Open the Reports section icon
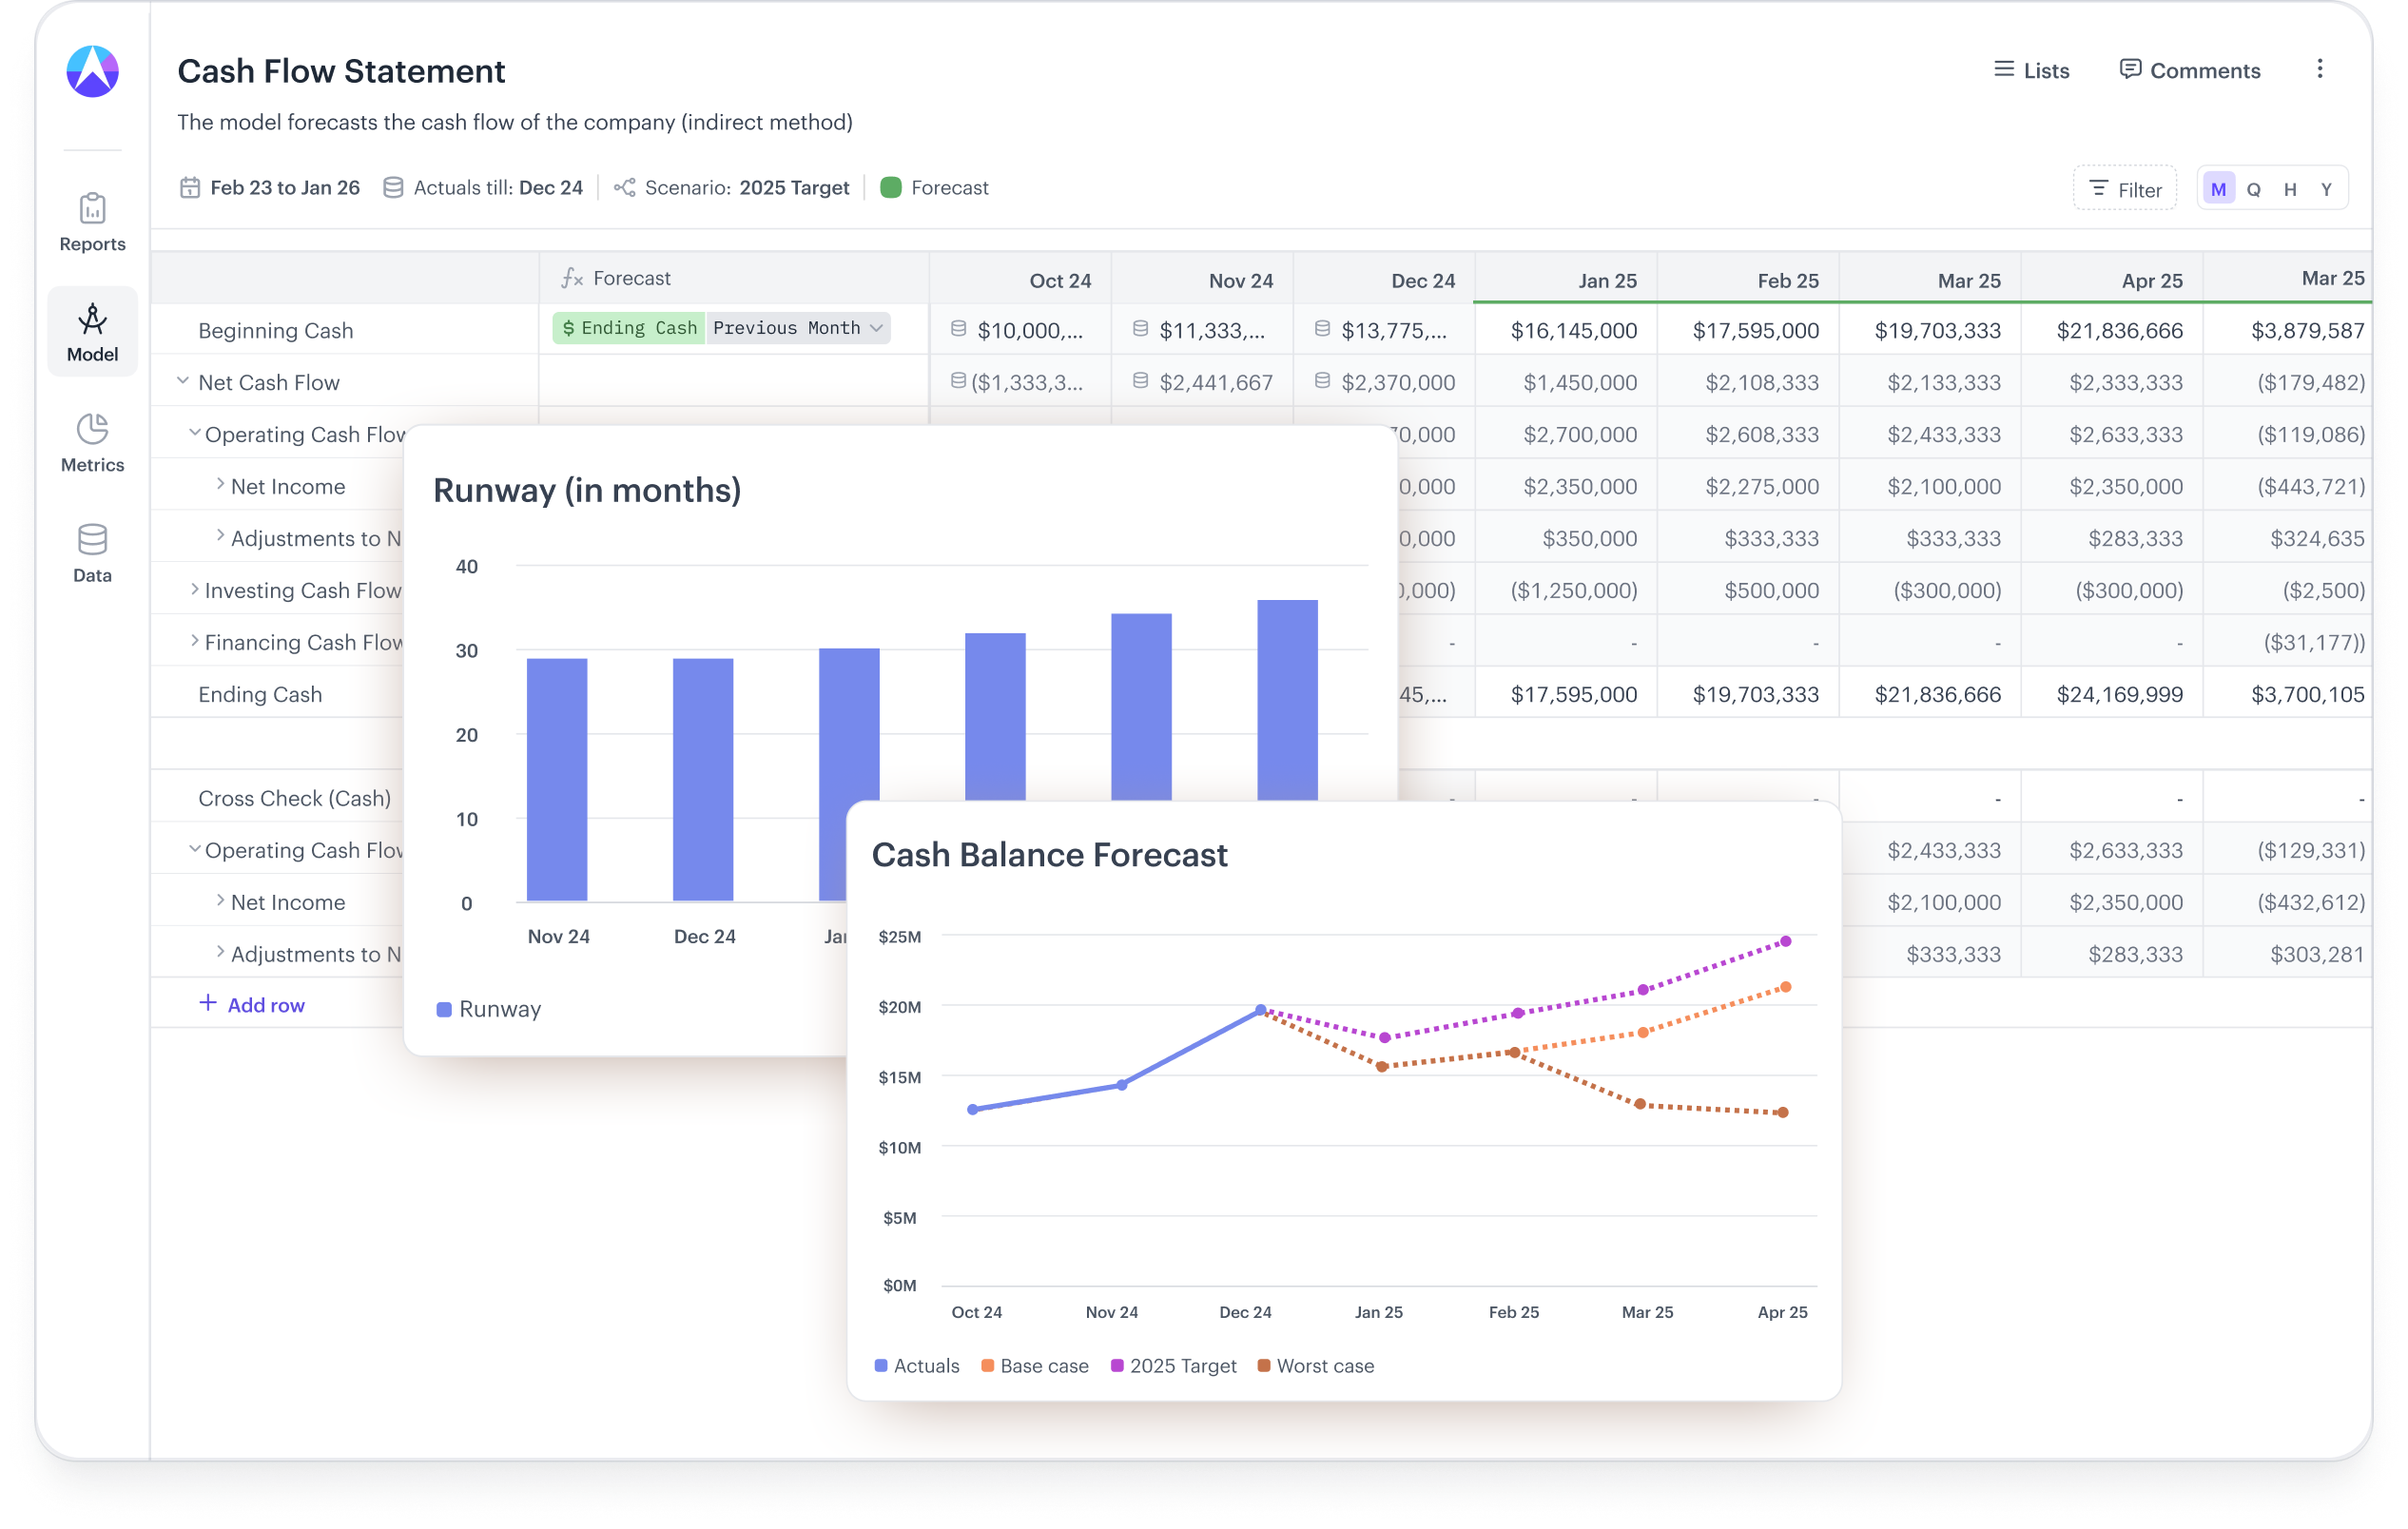The image size is (2408, 1529). [92, 209]
